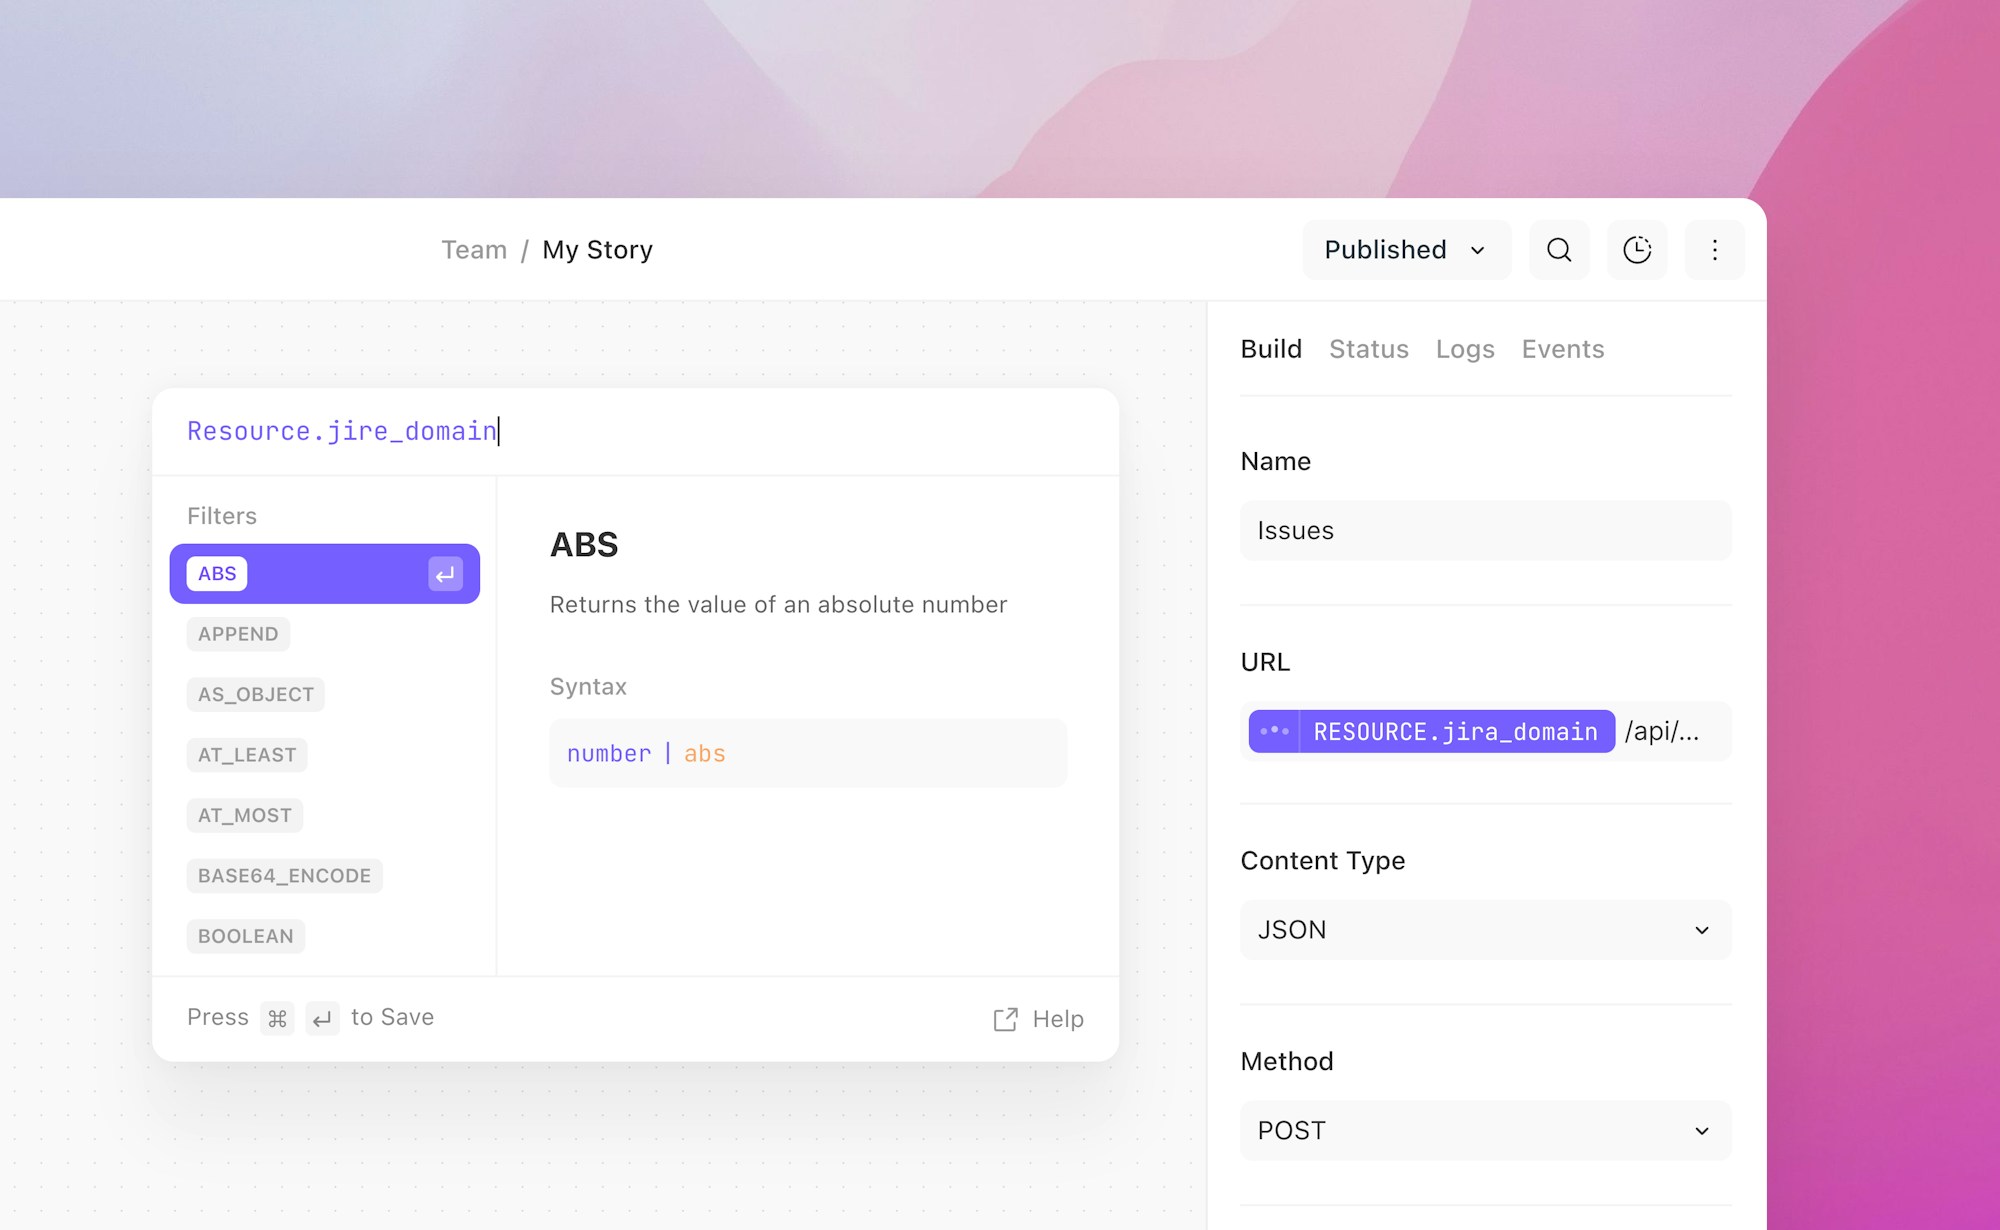Expand the Published status dropdown
This screenshot has width=2000, height=1230.
pos(1406,250)
